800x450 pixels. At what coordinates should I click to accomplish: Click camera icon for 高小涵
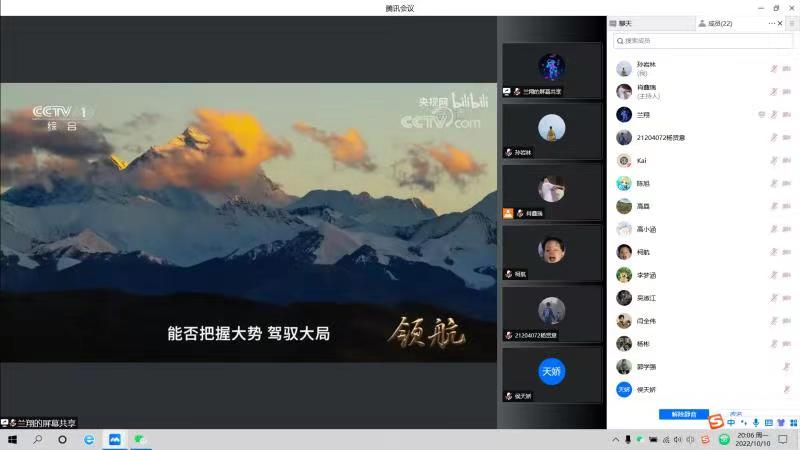(x=784, y=229)
